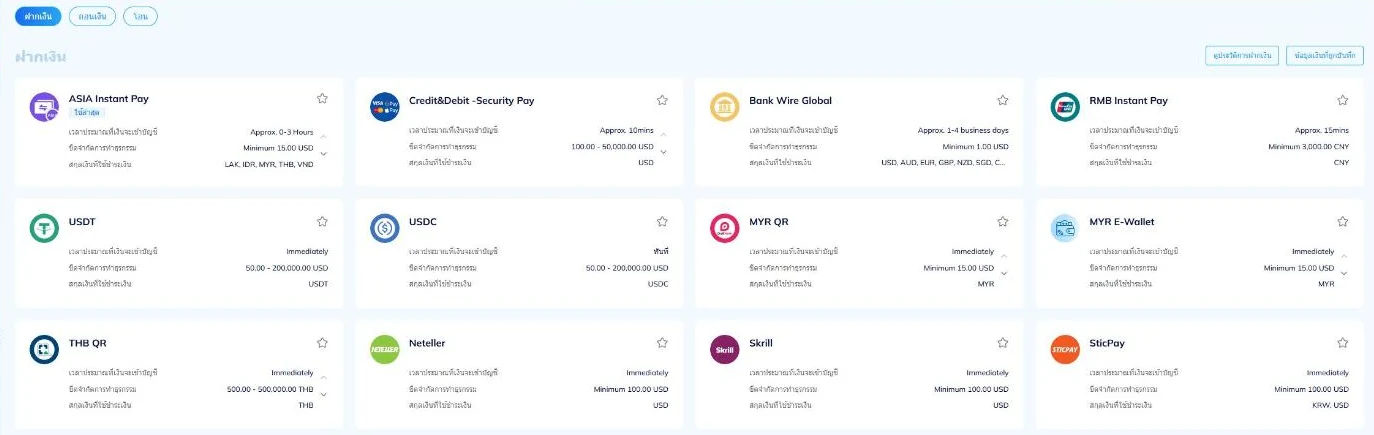
Task: Click the green USDT Tether logo
Action: click(44, 228)
